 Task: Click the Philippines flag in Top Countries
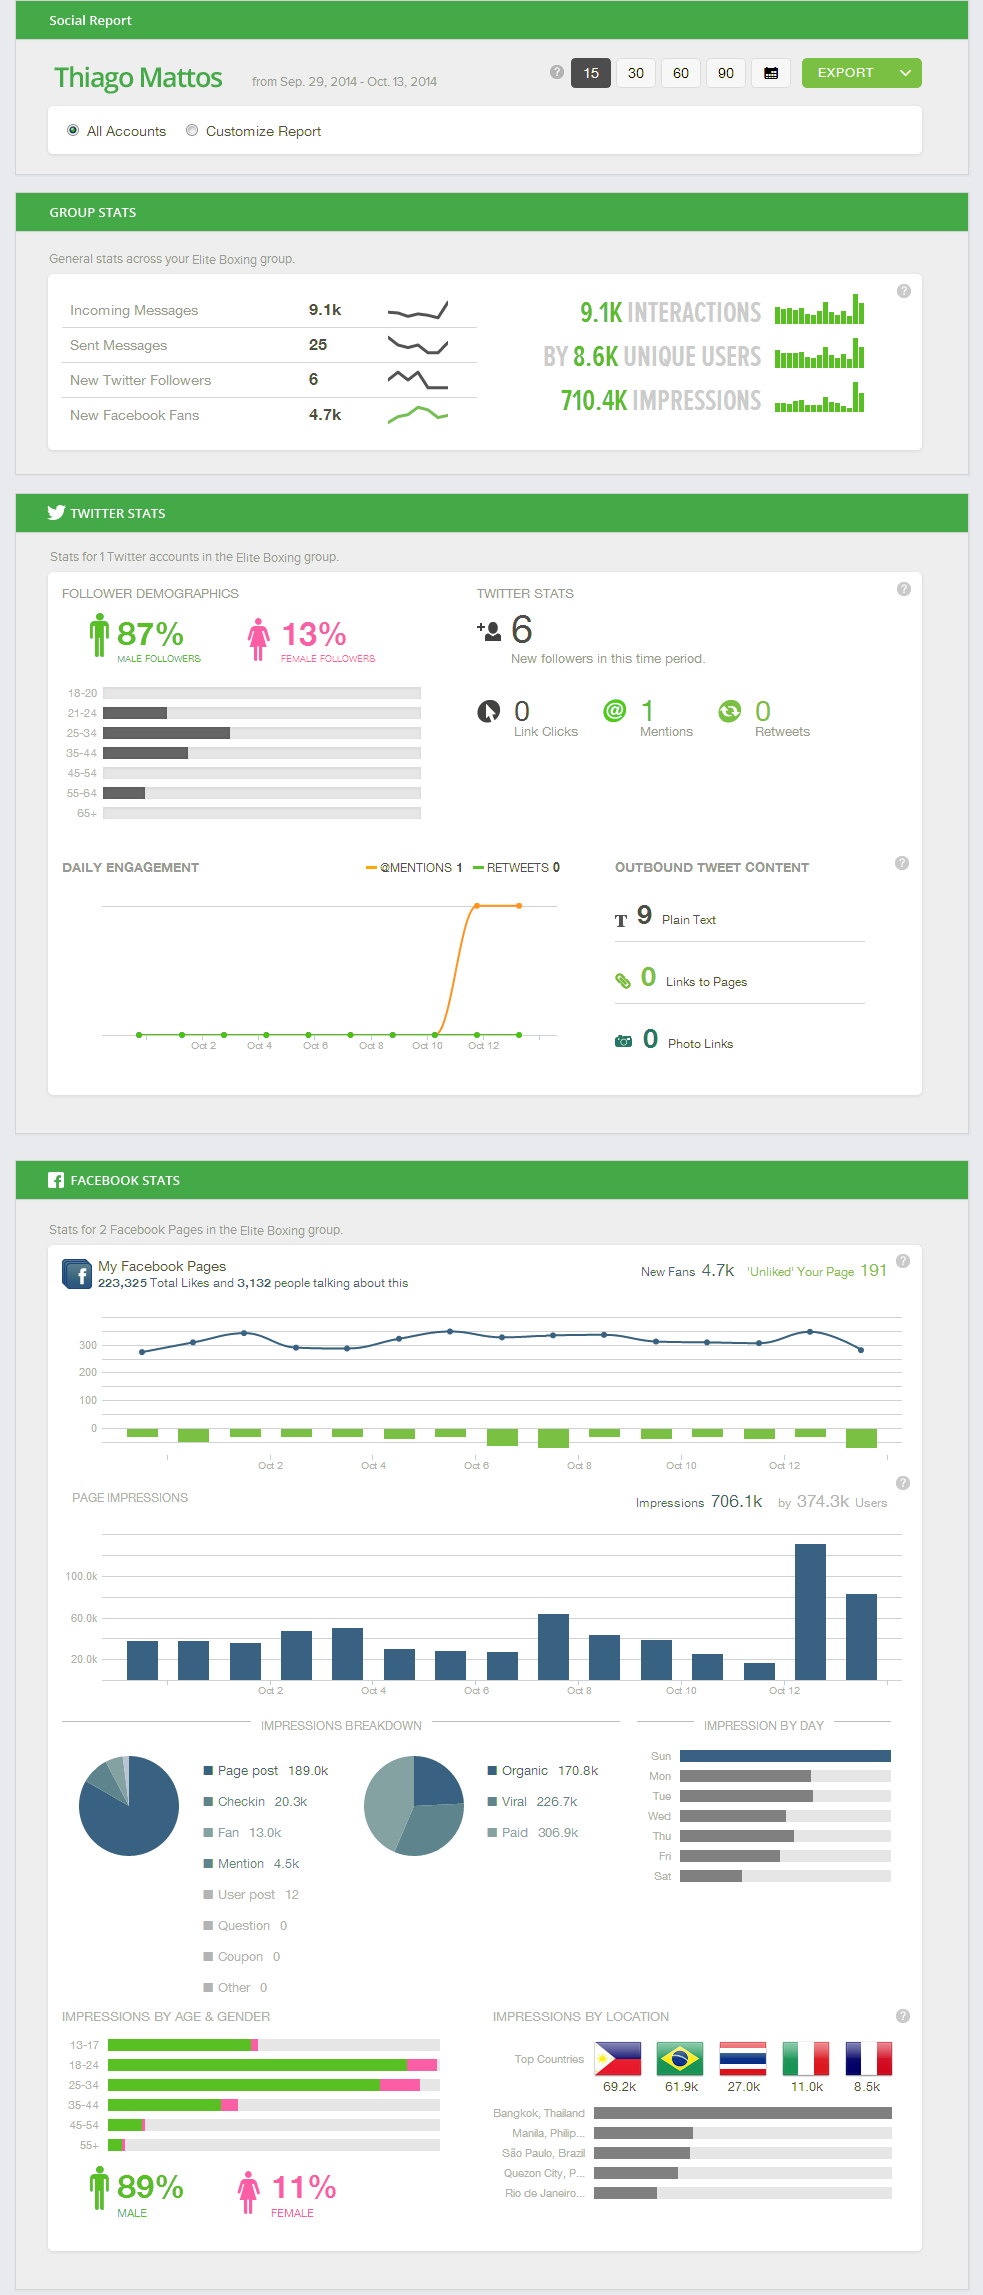[618, 2059]
